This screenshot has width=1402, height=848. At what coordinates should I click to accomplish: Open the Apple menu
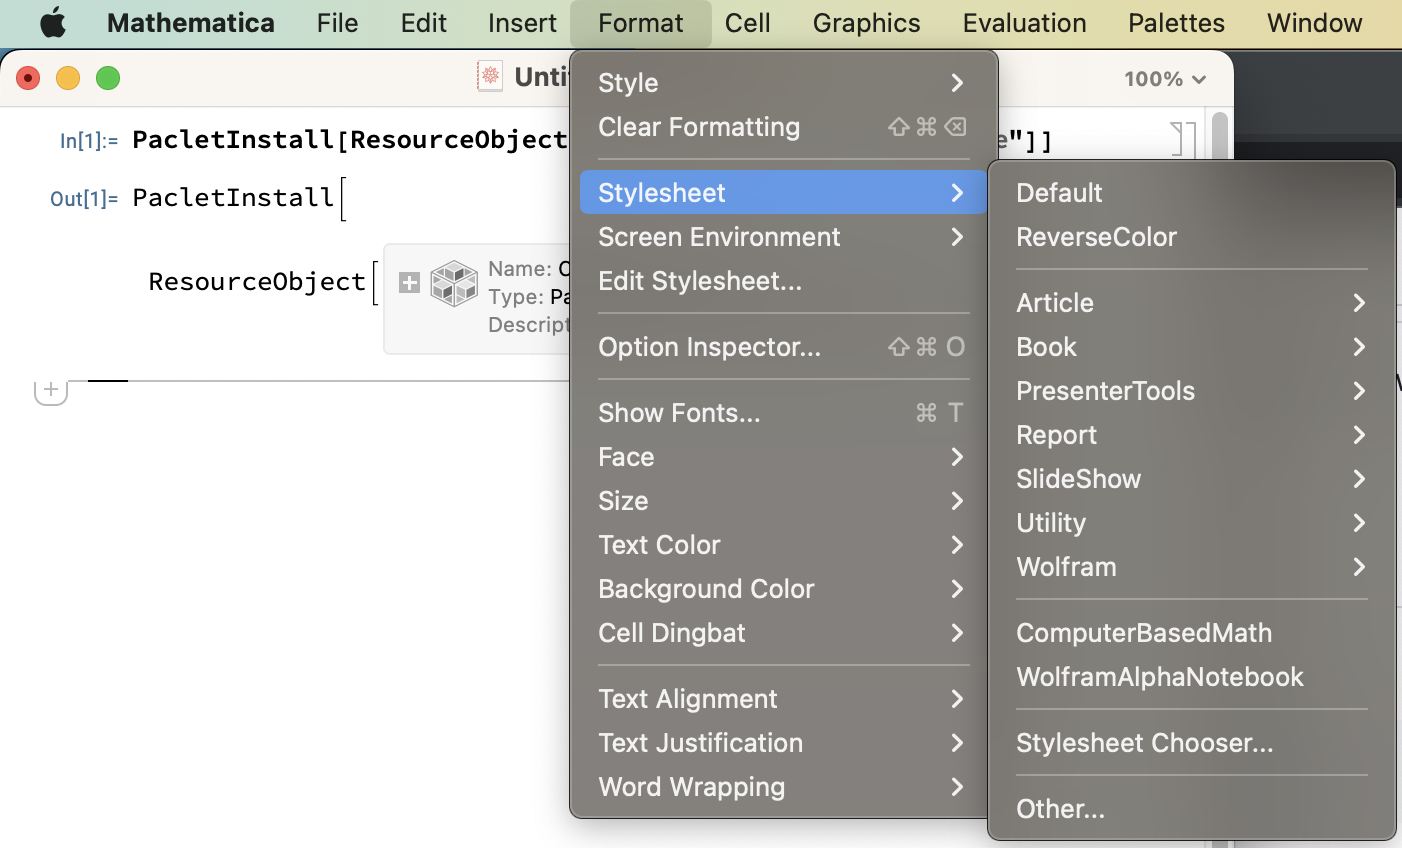[x=51, y=22]
